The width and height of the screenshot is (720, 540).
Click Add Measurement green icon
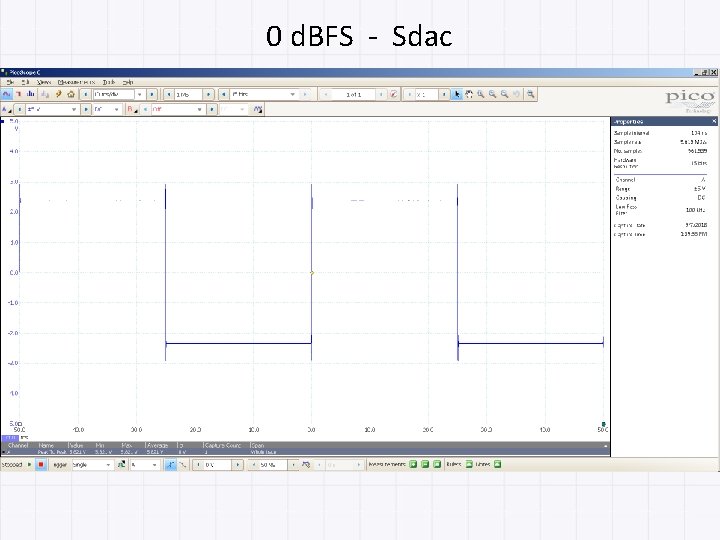coord(413,464)
